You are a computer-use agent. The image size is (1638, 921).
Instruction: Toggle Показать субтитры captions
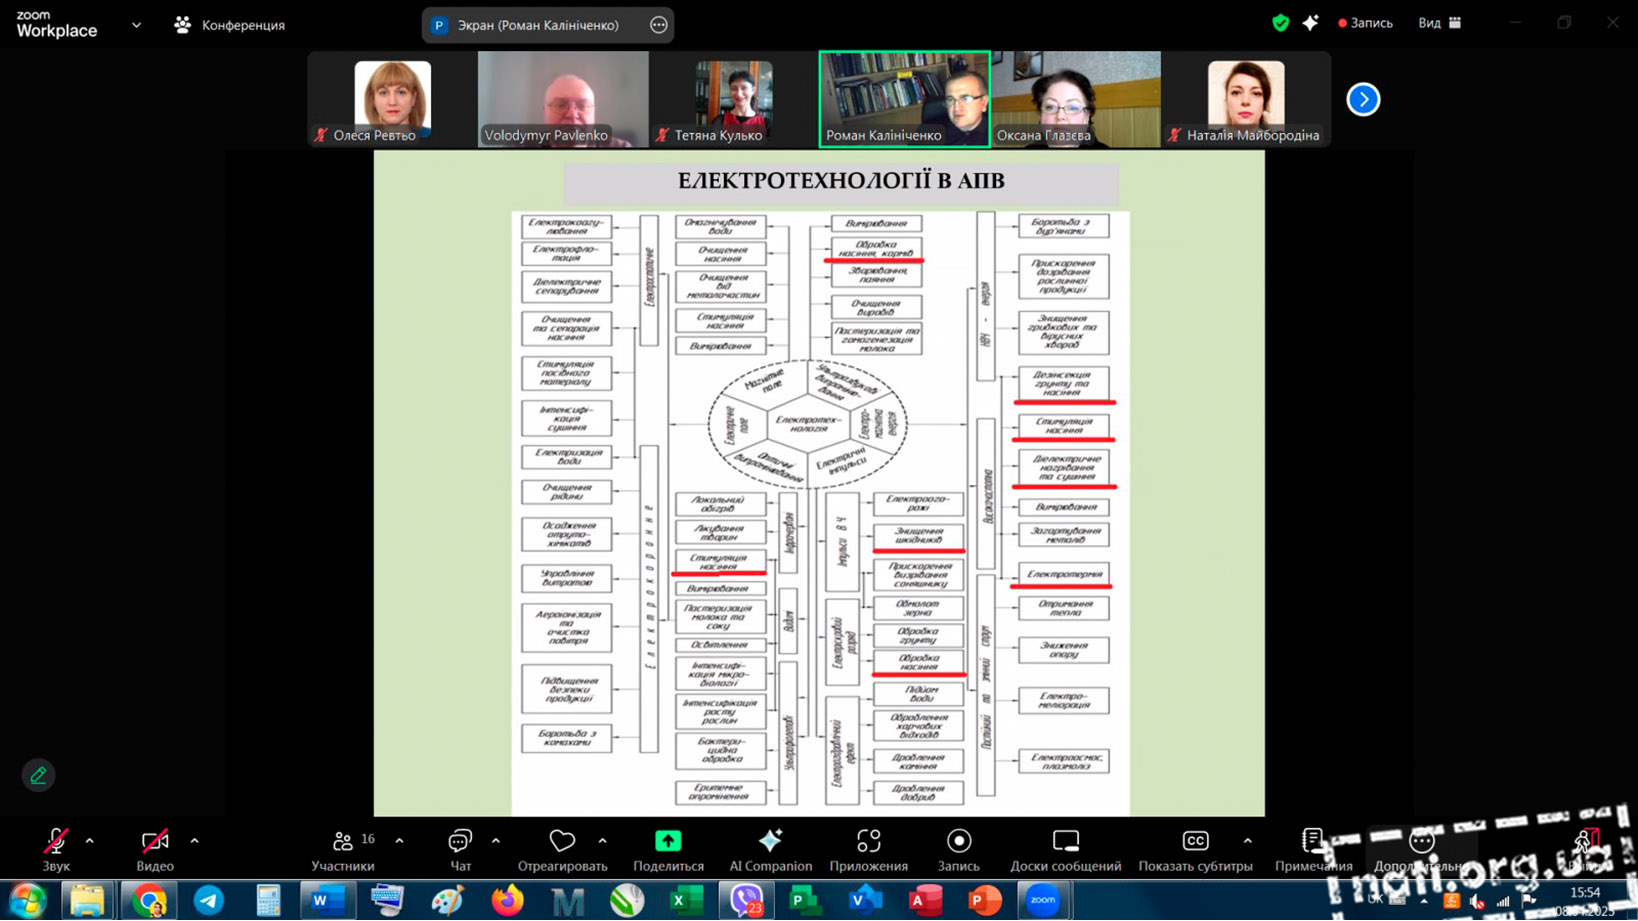(1195, 849)
